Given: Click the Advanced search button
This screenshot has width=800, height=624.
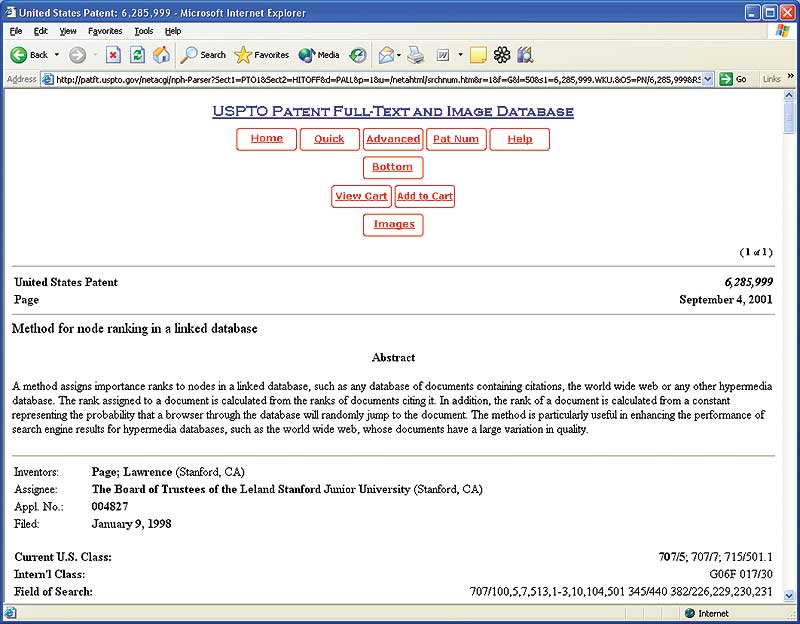Looking at the screenshot, I should point(393,139).
